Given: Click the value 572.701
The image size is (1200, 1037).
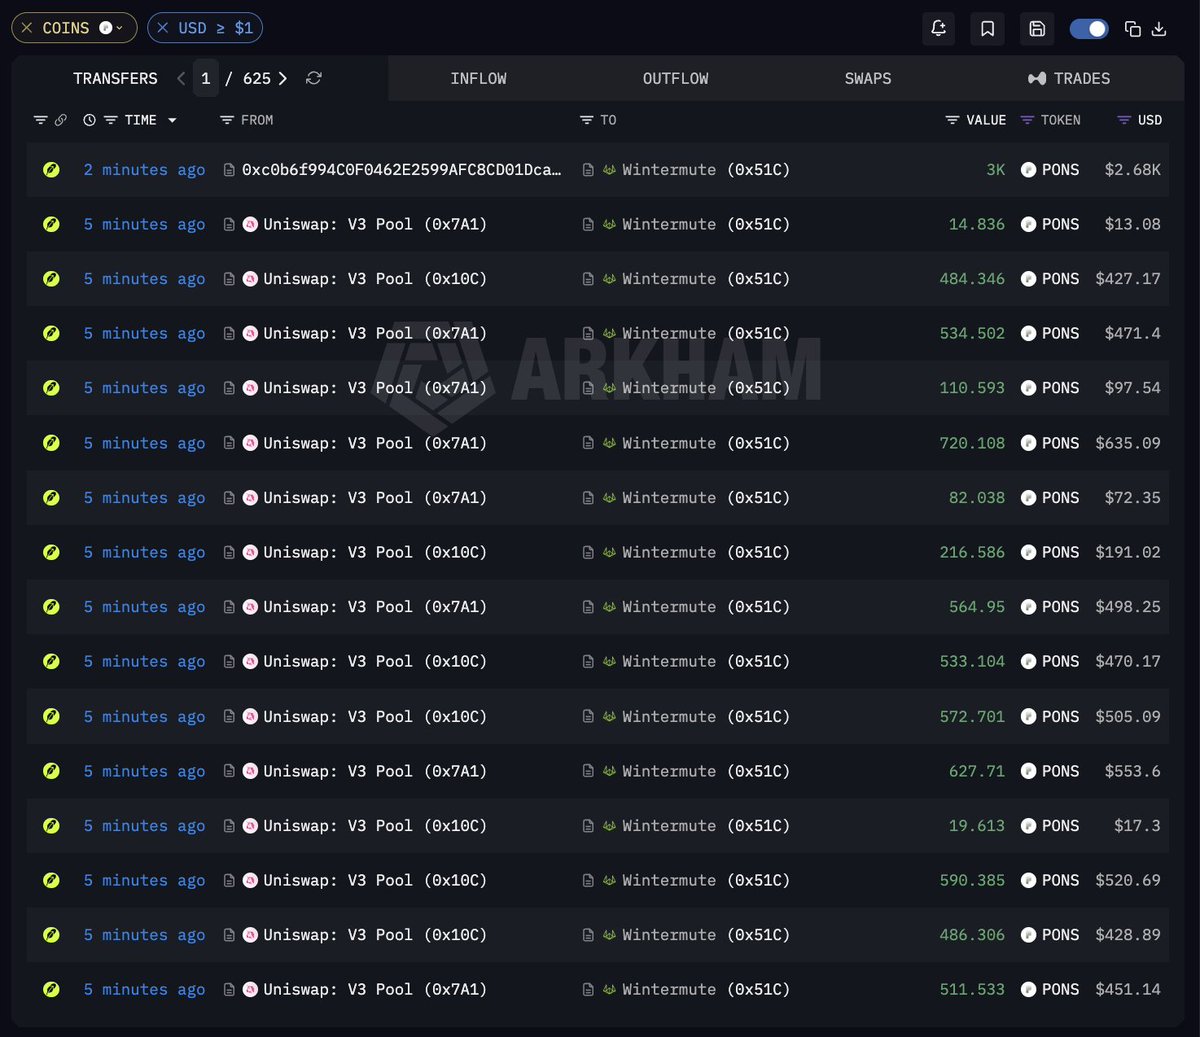Looking at the screenshot, I should tap(972, 717).
